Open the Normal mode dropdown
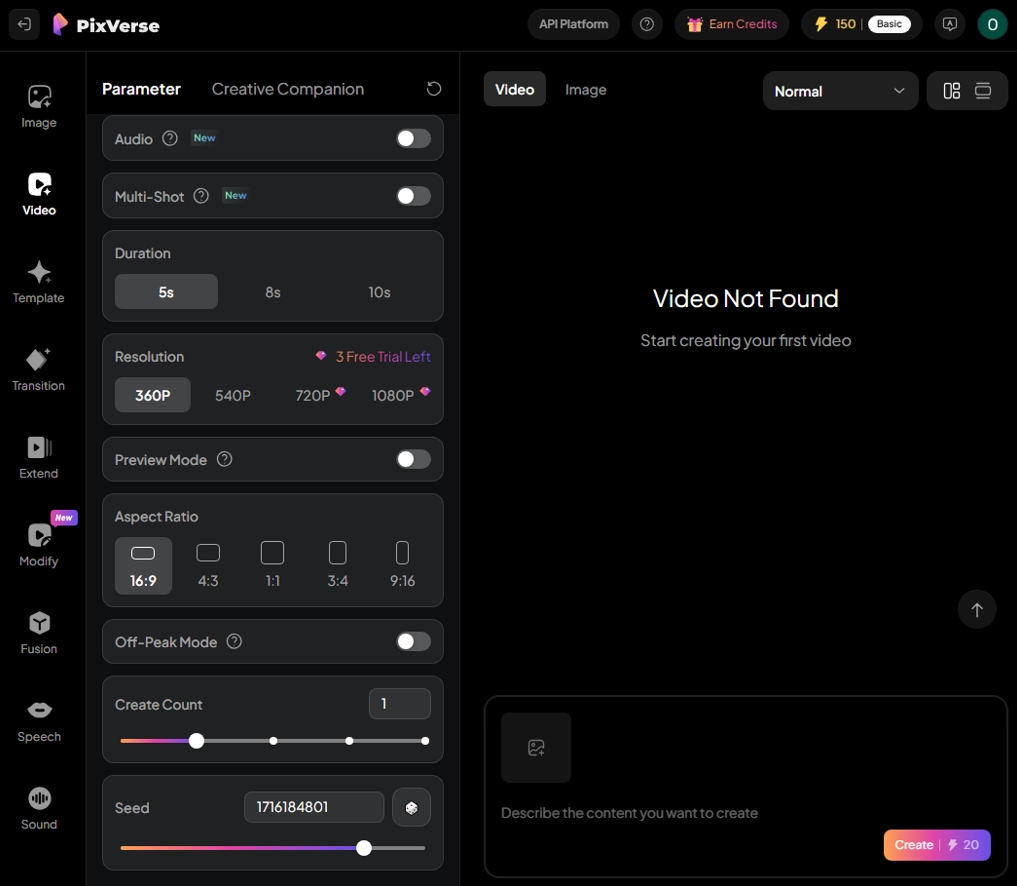The image size is (1017, 886). (x=840, y=91)
